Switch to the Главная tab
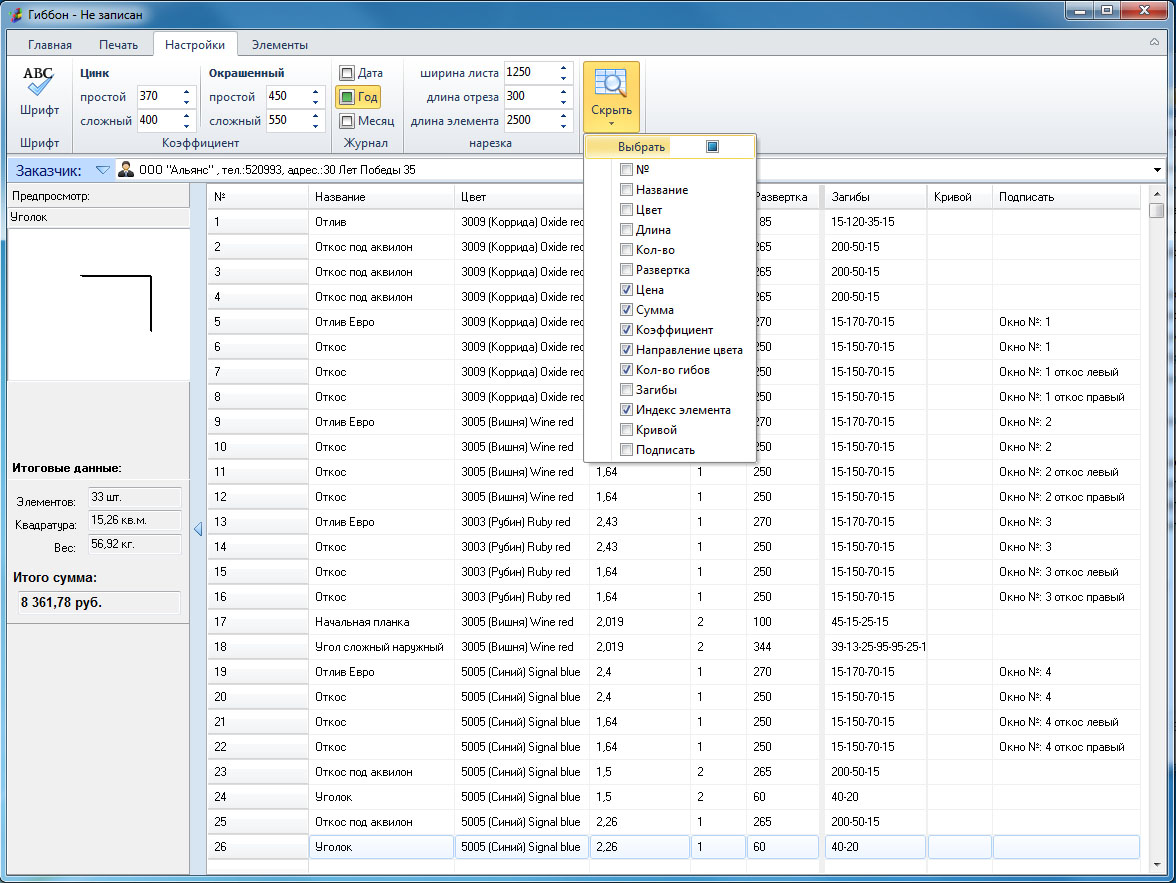Image resolution: width=1176 pixels, height=883 pixels. [x=49, y=45]
